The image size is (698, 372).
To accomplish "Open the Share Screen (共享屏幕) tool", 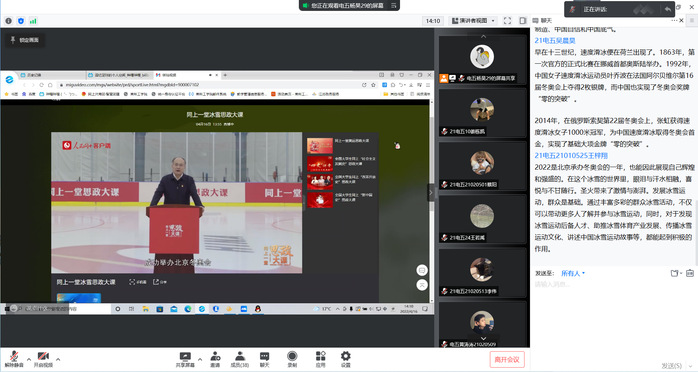I will [x=185, y=359].
